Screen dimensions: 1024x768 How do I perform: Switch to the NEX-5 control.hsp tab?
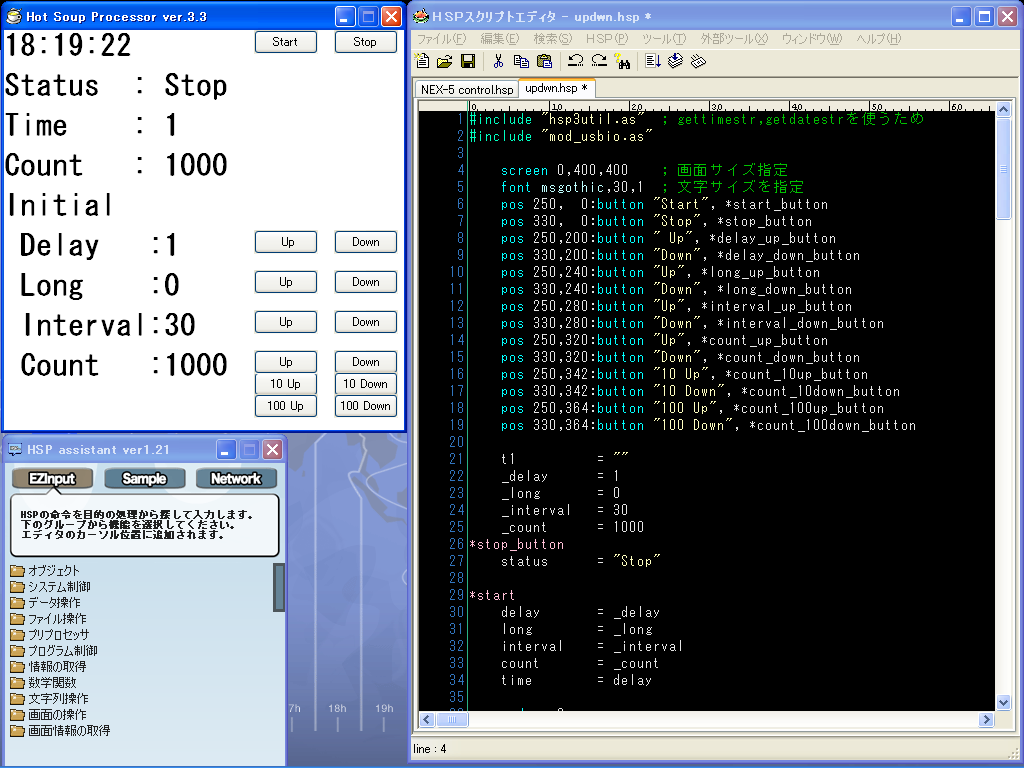coord(466,89)
